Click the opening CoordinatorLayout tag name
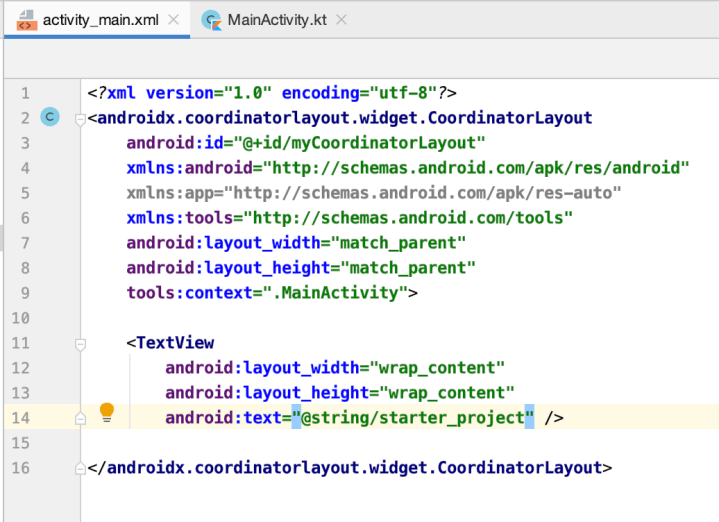Viewport: 719px width, 522px height. point(344,118)
